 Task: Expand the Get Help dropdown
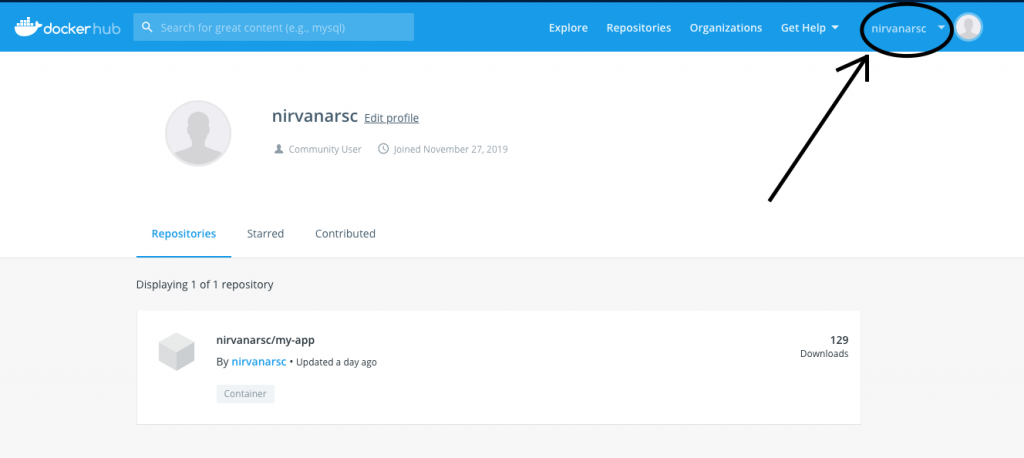coord(809,28)
